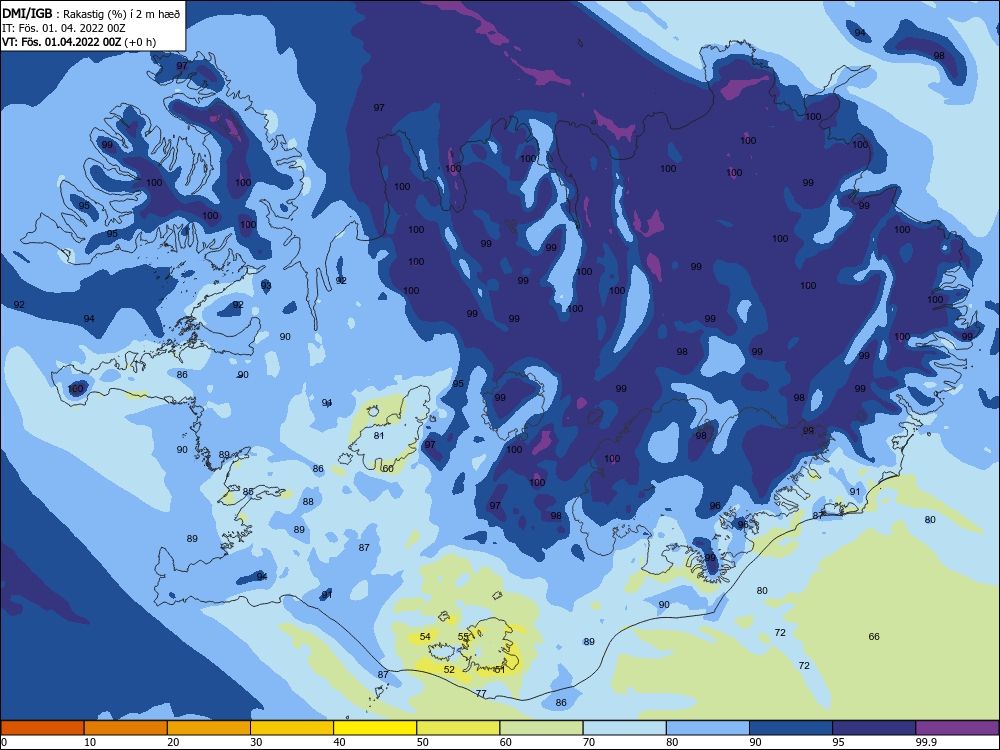Click the legend scale label '20'
This screenshot has height=750, width=1000.
pos(173,742)
